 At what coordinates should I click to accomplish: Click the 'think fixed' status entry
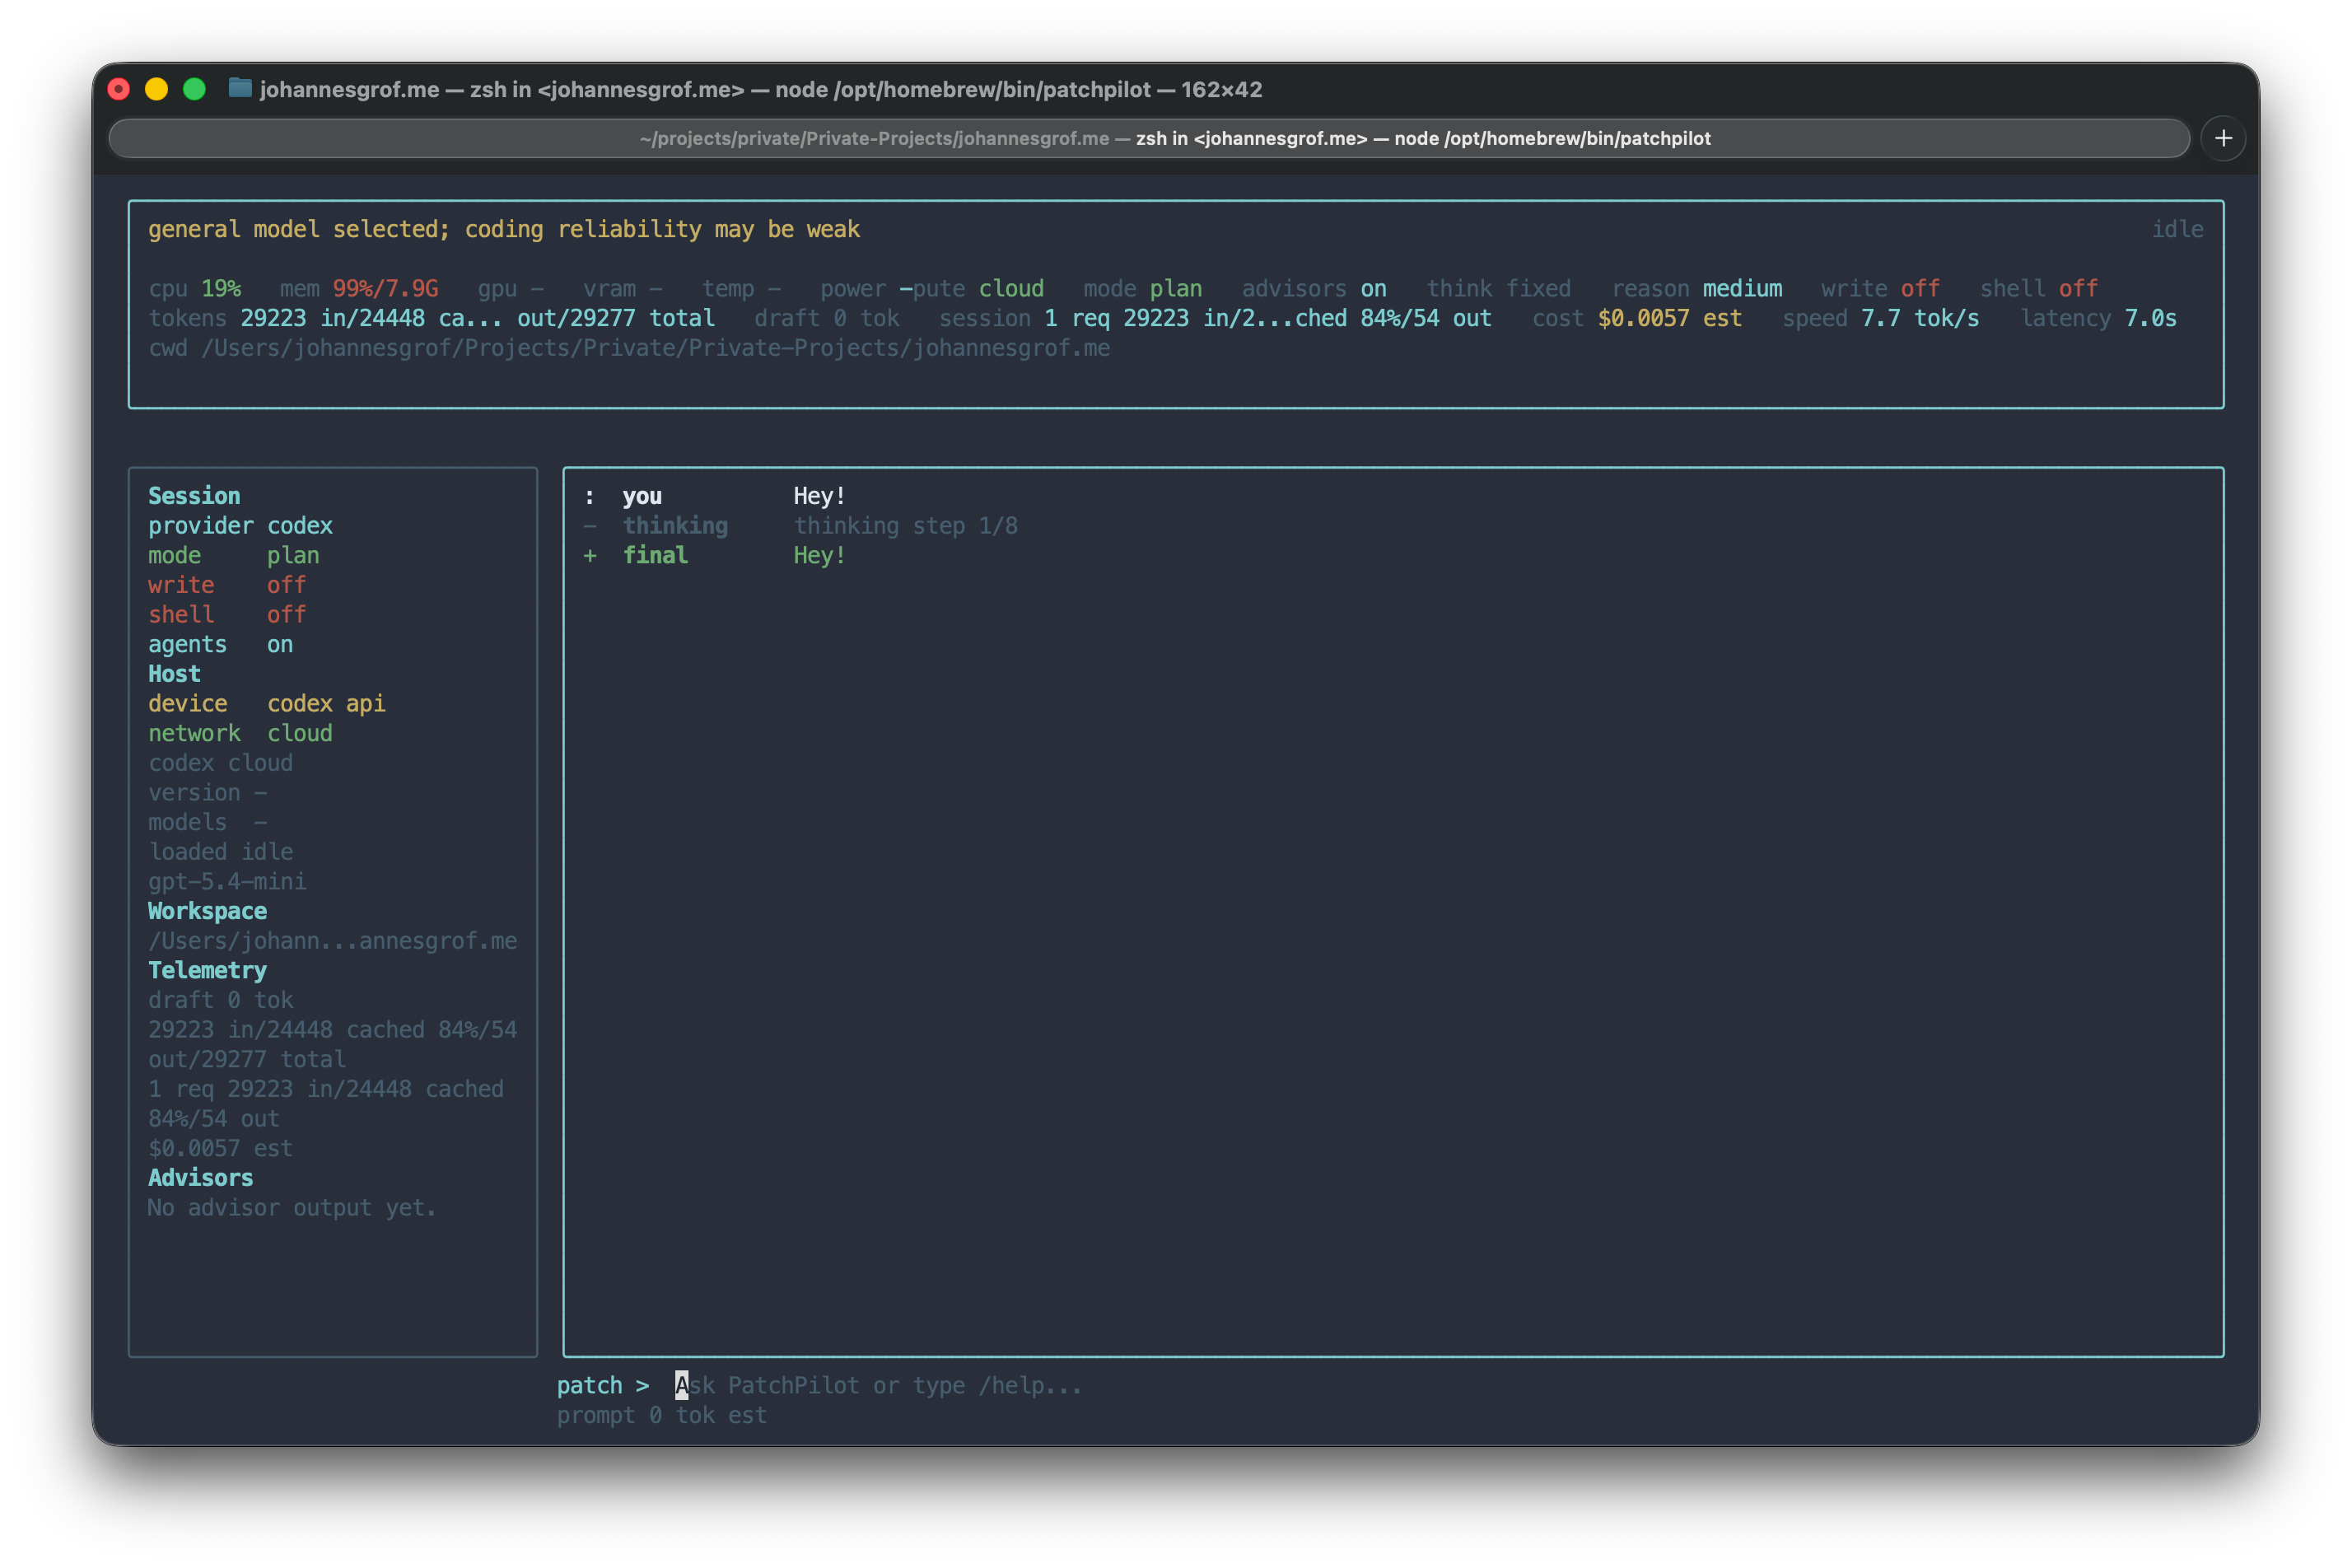tap(1499, 288)
